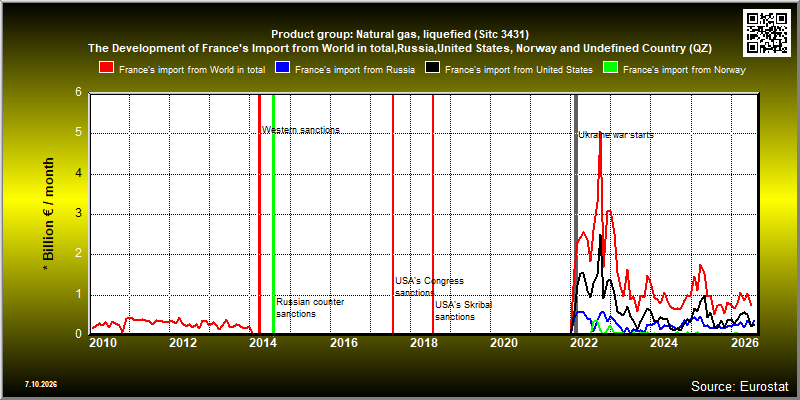Click the y-axis value 6
This screenshot has width=800, height=400.
[x=79, y=93]
